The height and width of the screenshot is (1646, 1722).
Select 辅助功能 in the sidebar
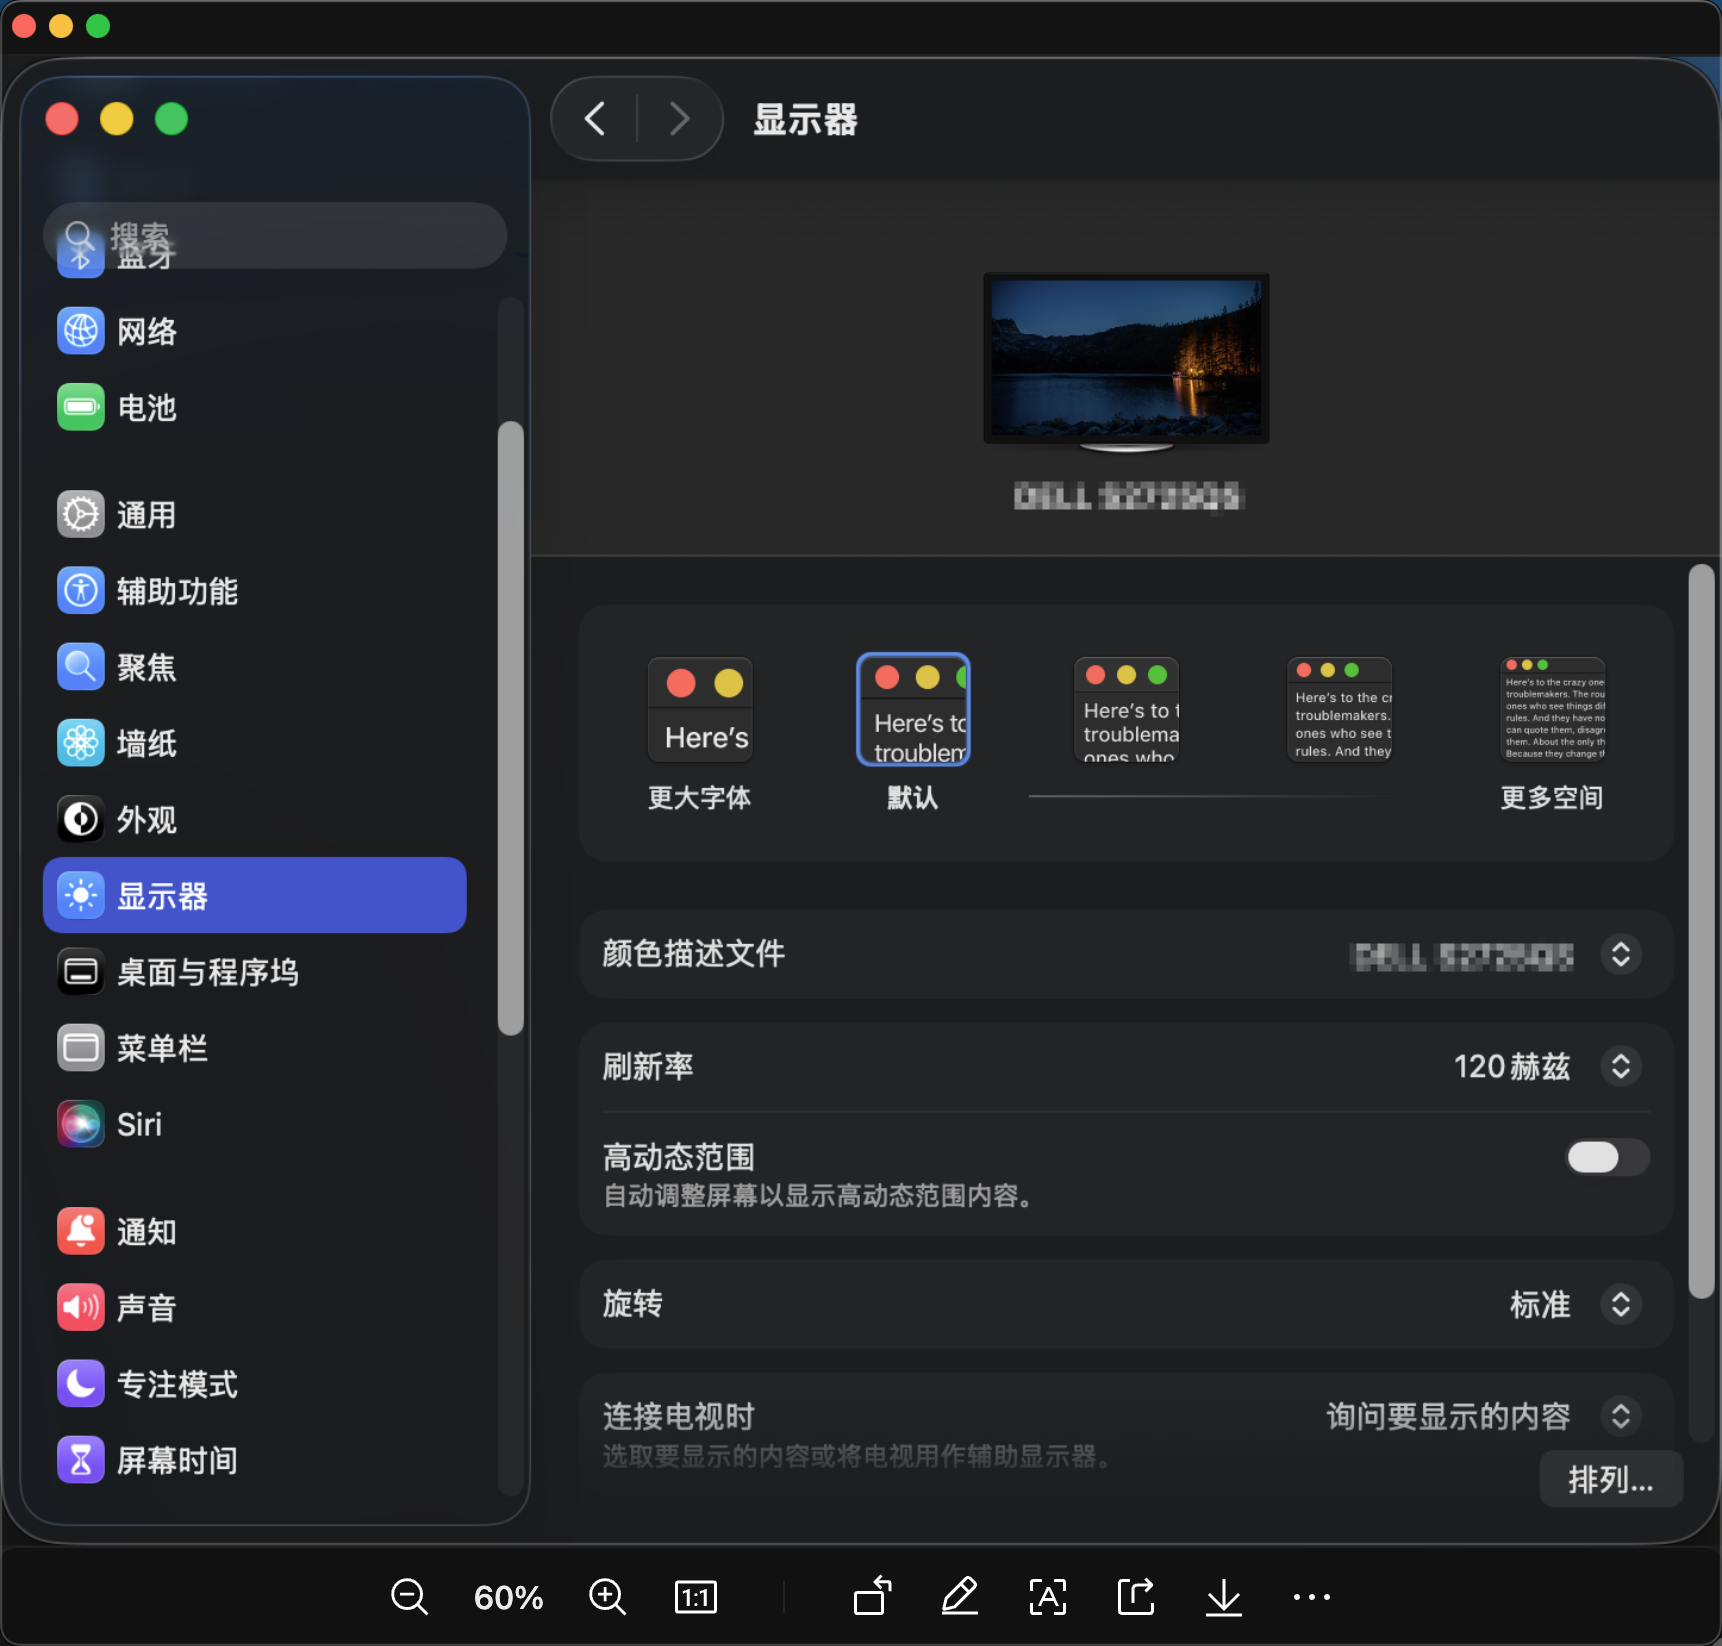point(177,591)
